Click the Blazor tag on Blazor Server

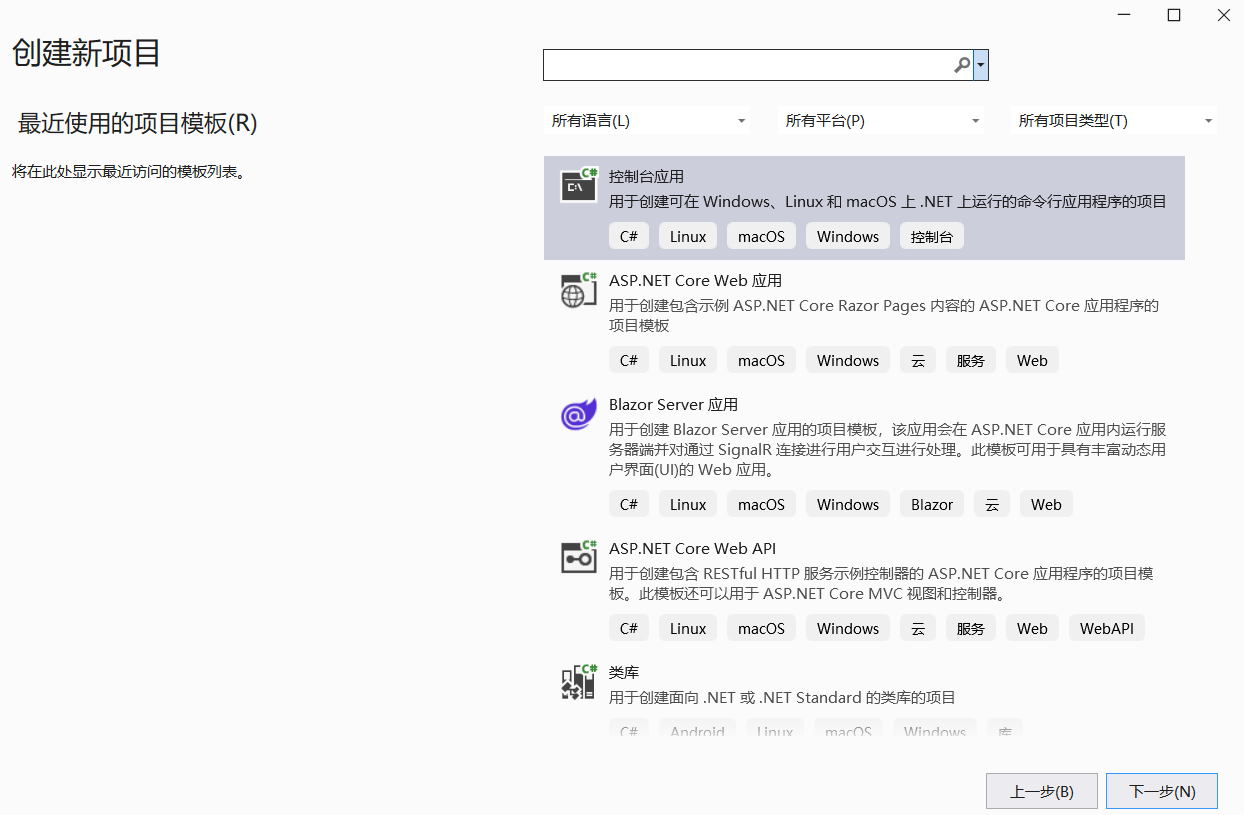(932, 504)
